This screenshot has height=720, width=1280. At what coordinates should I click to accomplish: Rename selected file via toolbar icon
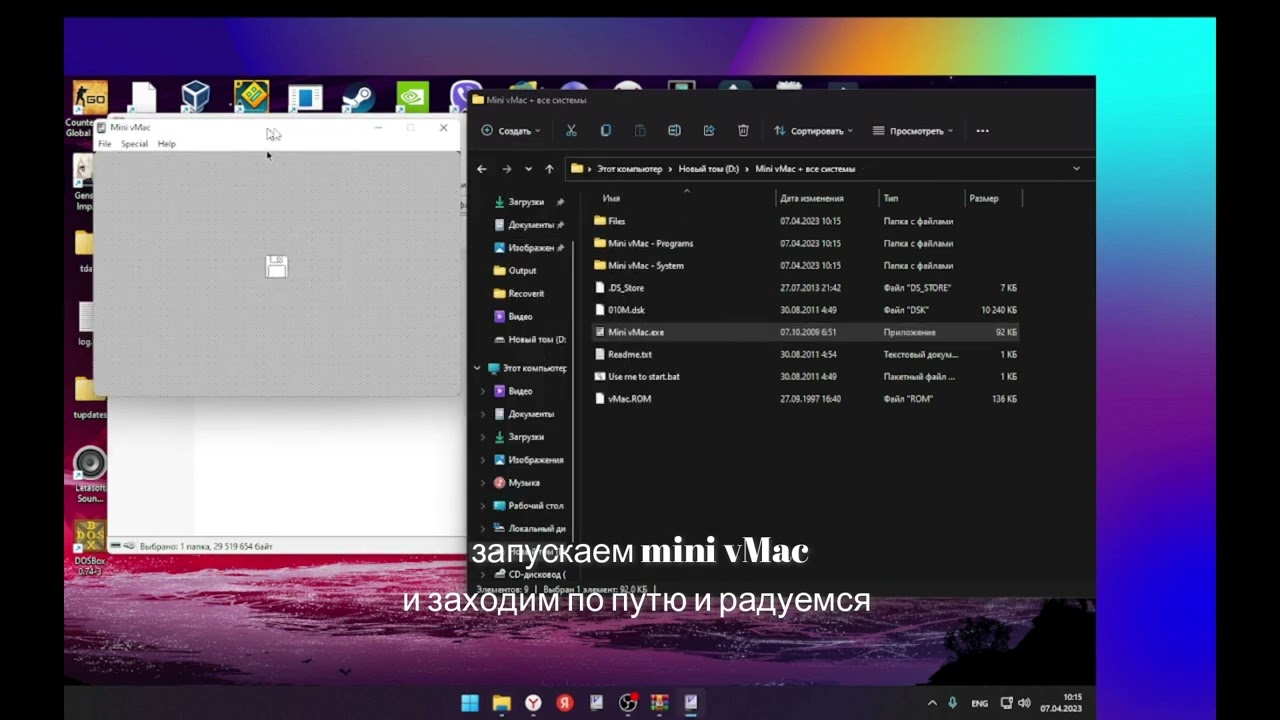674,131
